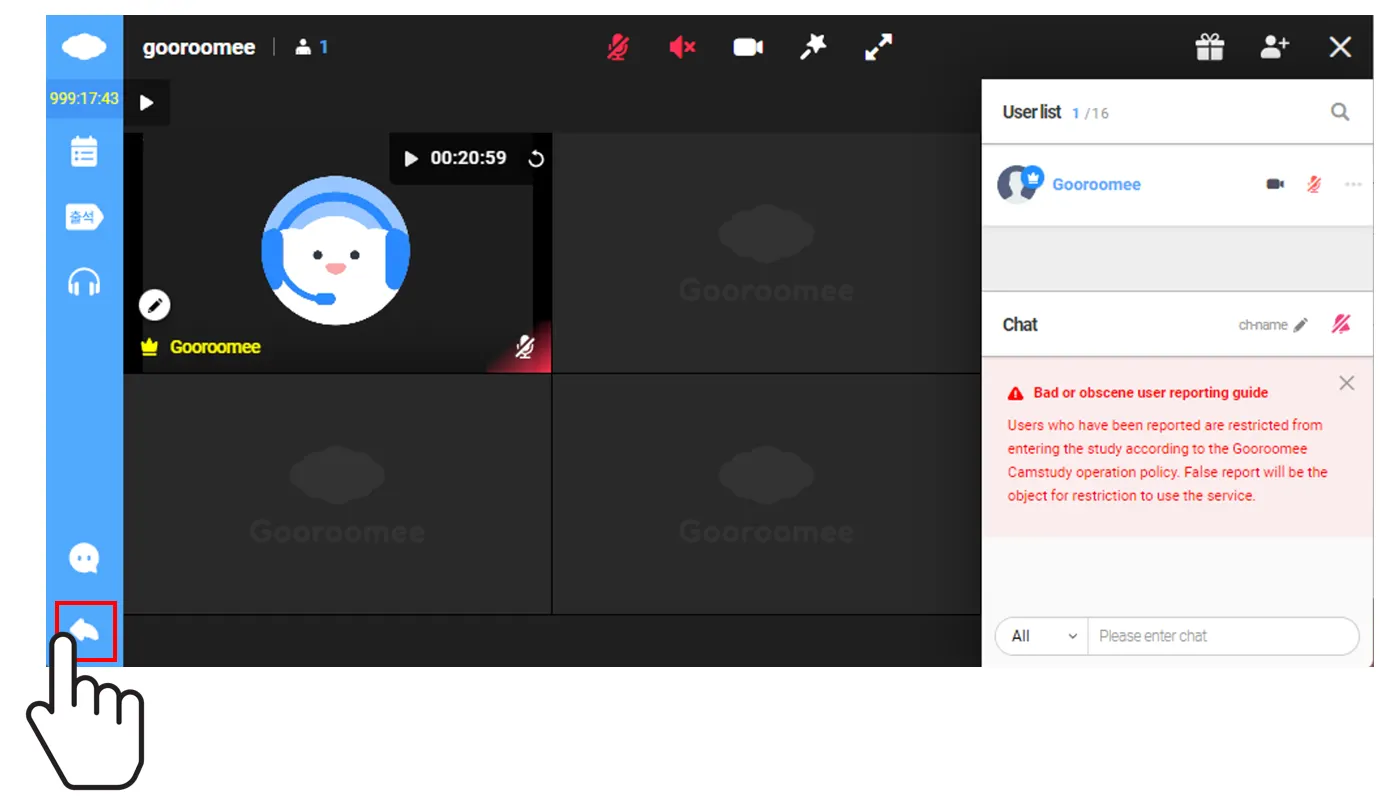This screenshot has width=1383, height=806.
Task: Click Gooroomee's avatar in the user list
Action: [1019, 184]
